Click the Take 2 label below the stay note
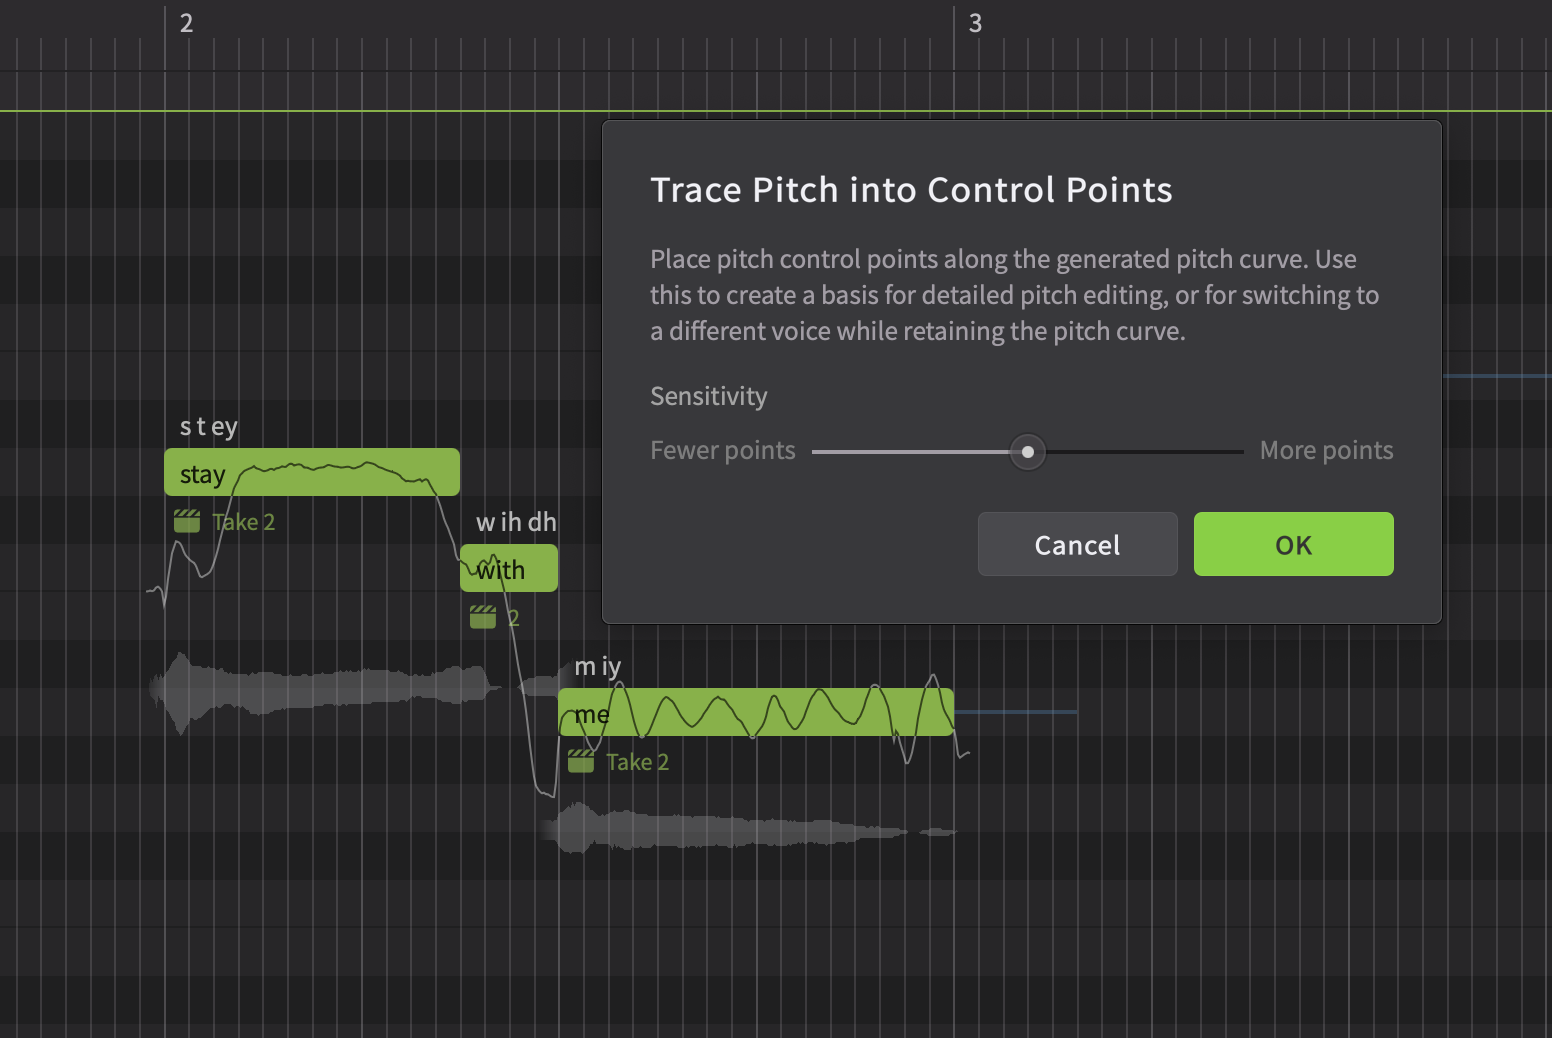The image size is (1552, 1038). coord(243,522)
